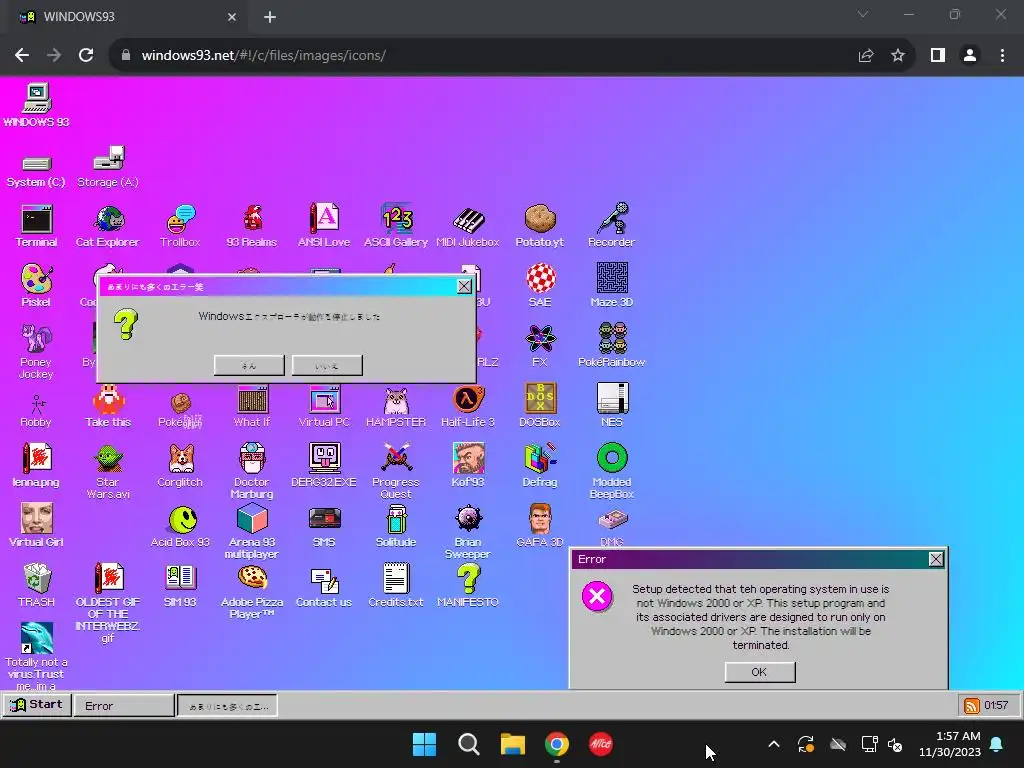
Task: Click the RSS feed tray icon
Action: pyautogui.click(x=971, y=705)
